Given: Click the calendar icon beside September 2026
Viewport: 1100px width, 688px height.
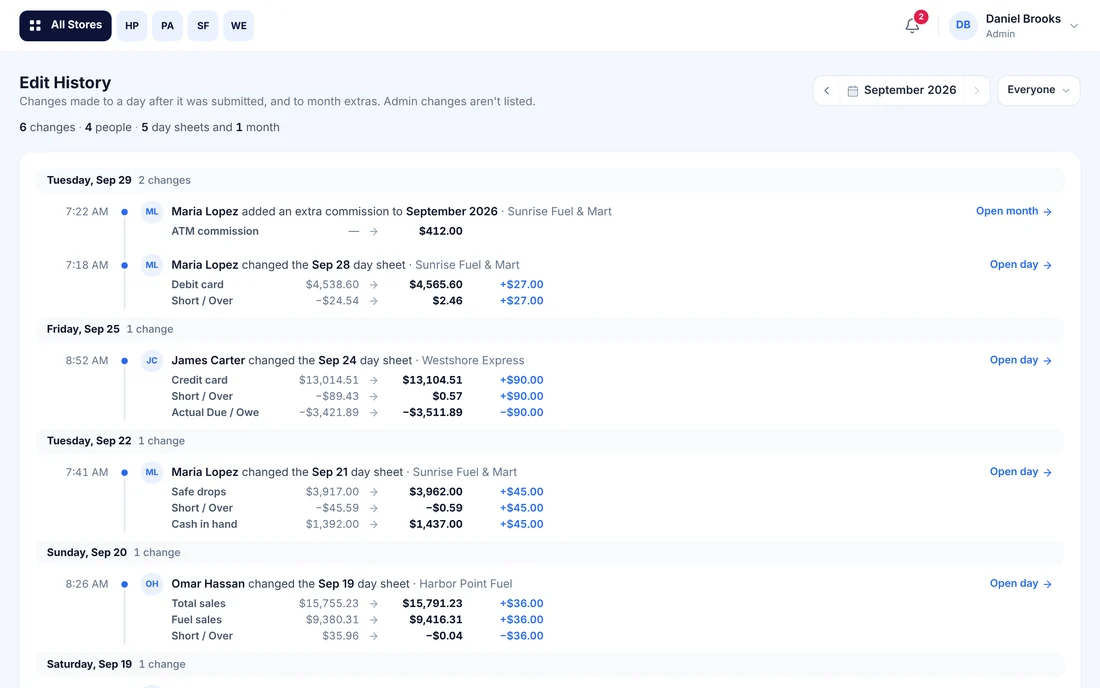Looking at the screenshot, I should [852, 90].
